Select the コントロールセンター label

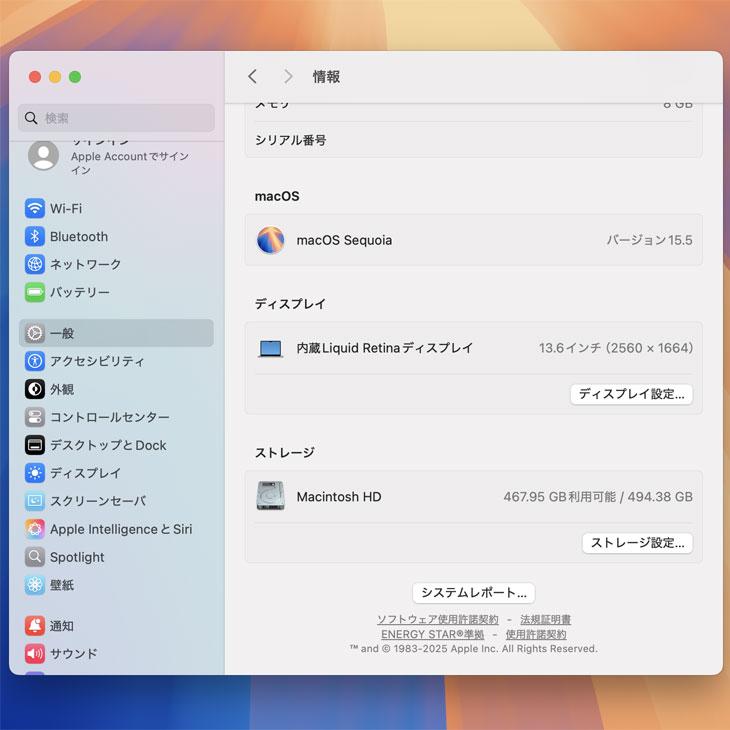pos(110,417)
